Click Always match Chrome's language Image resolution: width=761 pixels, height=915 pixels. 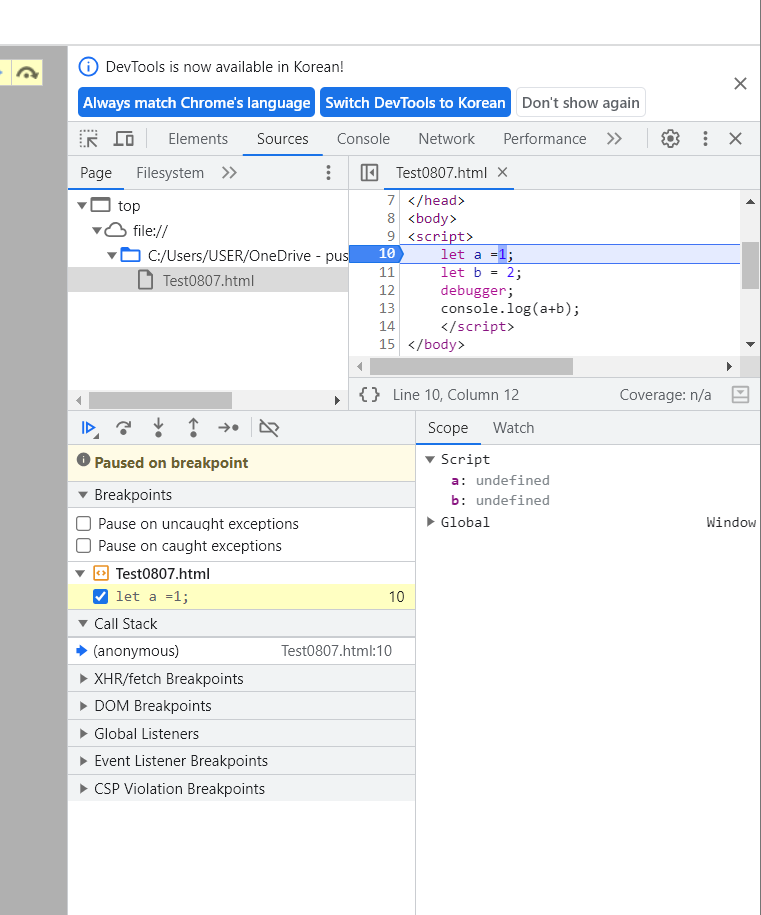(x=197, y=103)
